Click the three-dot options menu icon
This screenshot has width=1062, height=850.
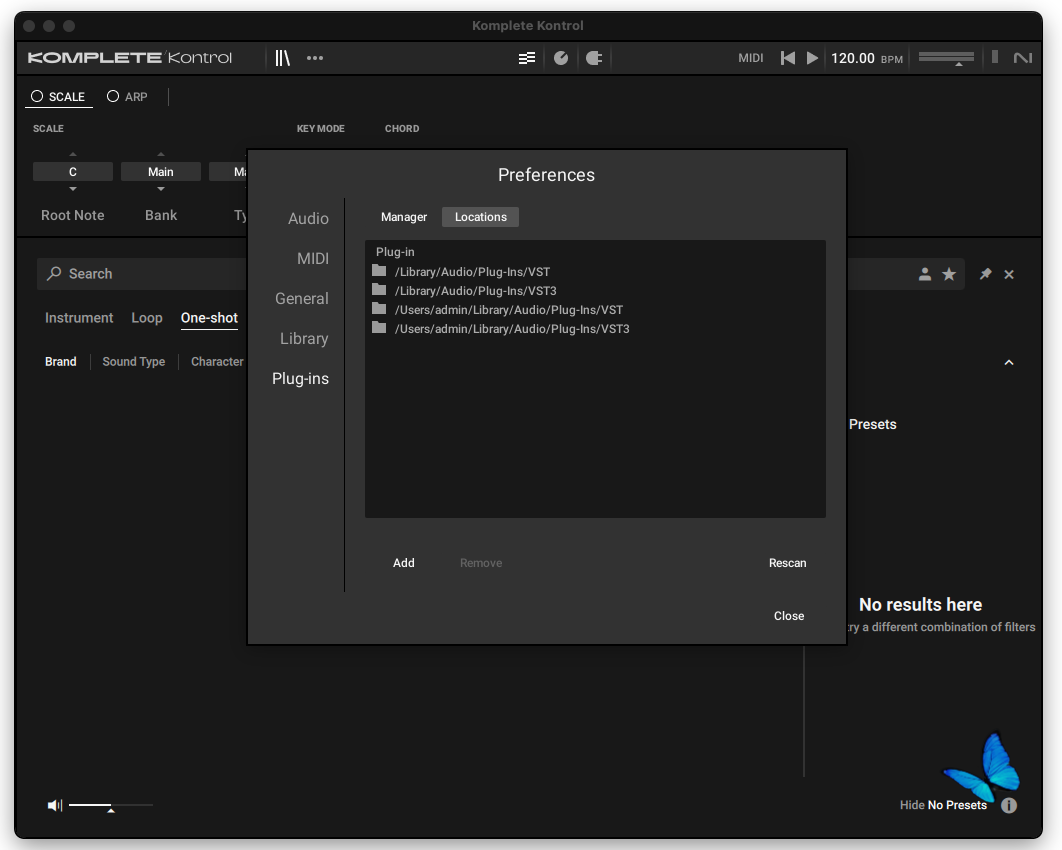pyautogui.click(x=315, y=58)
